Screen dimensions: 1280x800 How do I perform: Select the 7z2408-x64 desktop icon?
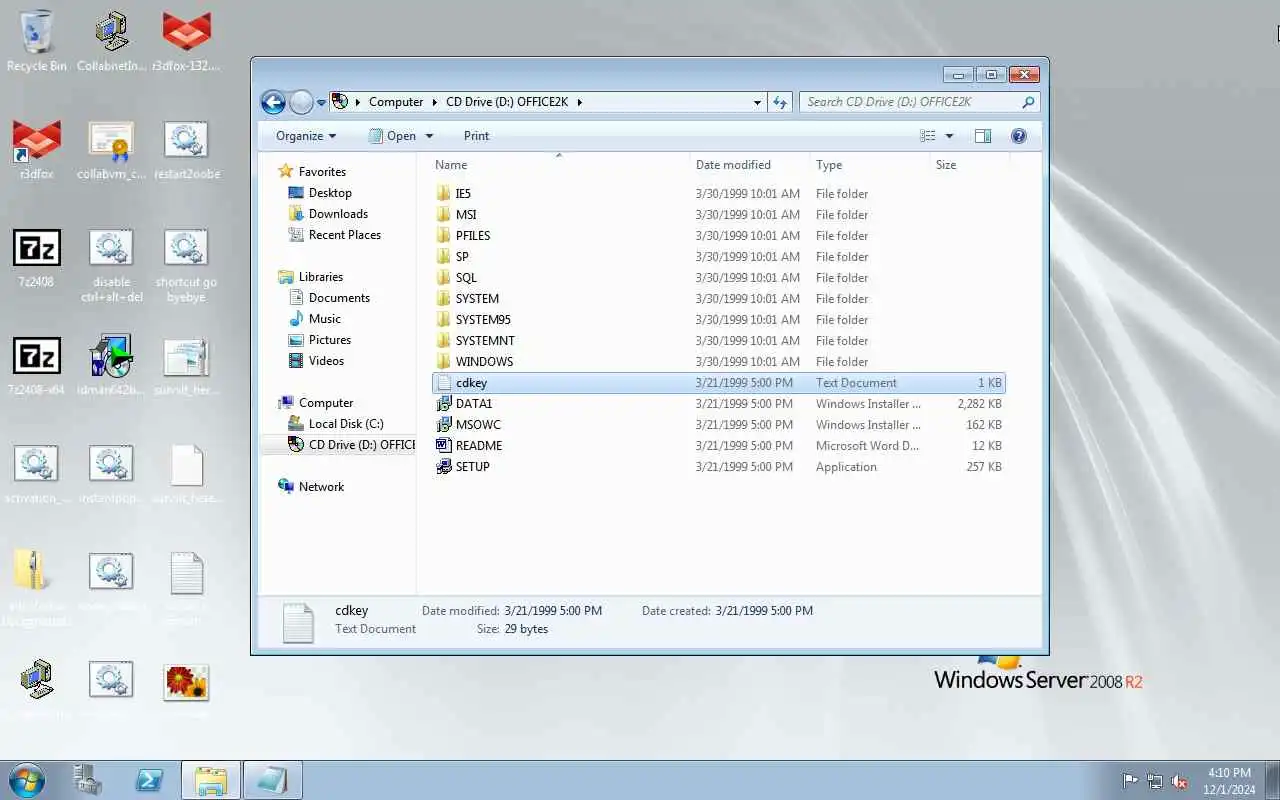(37, 367)
